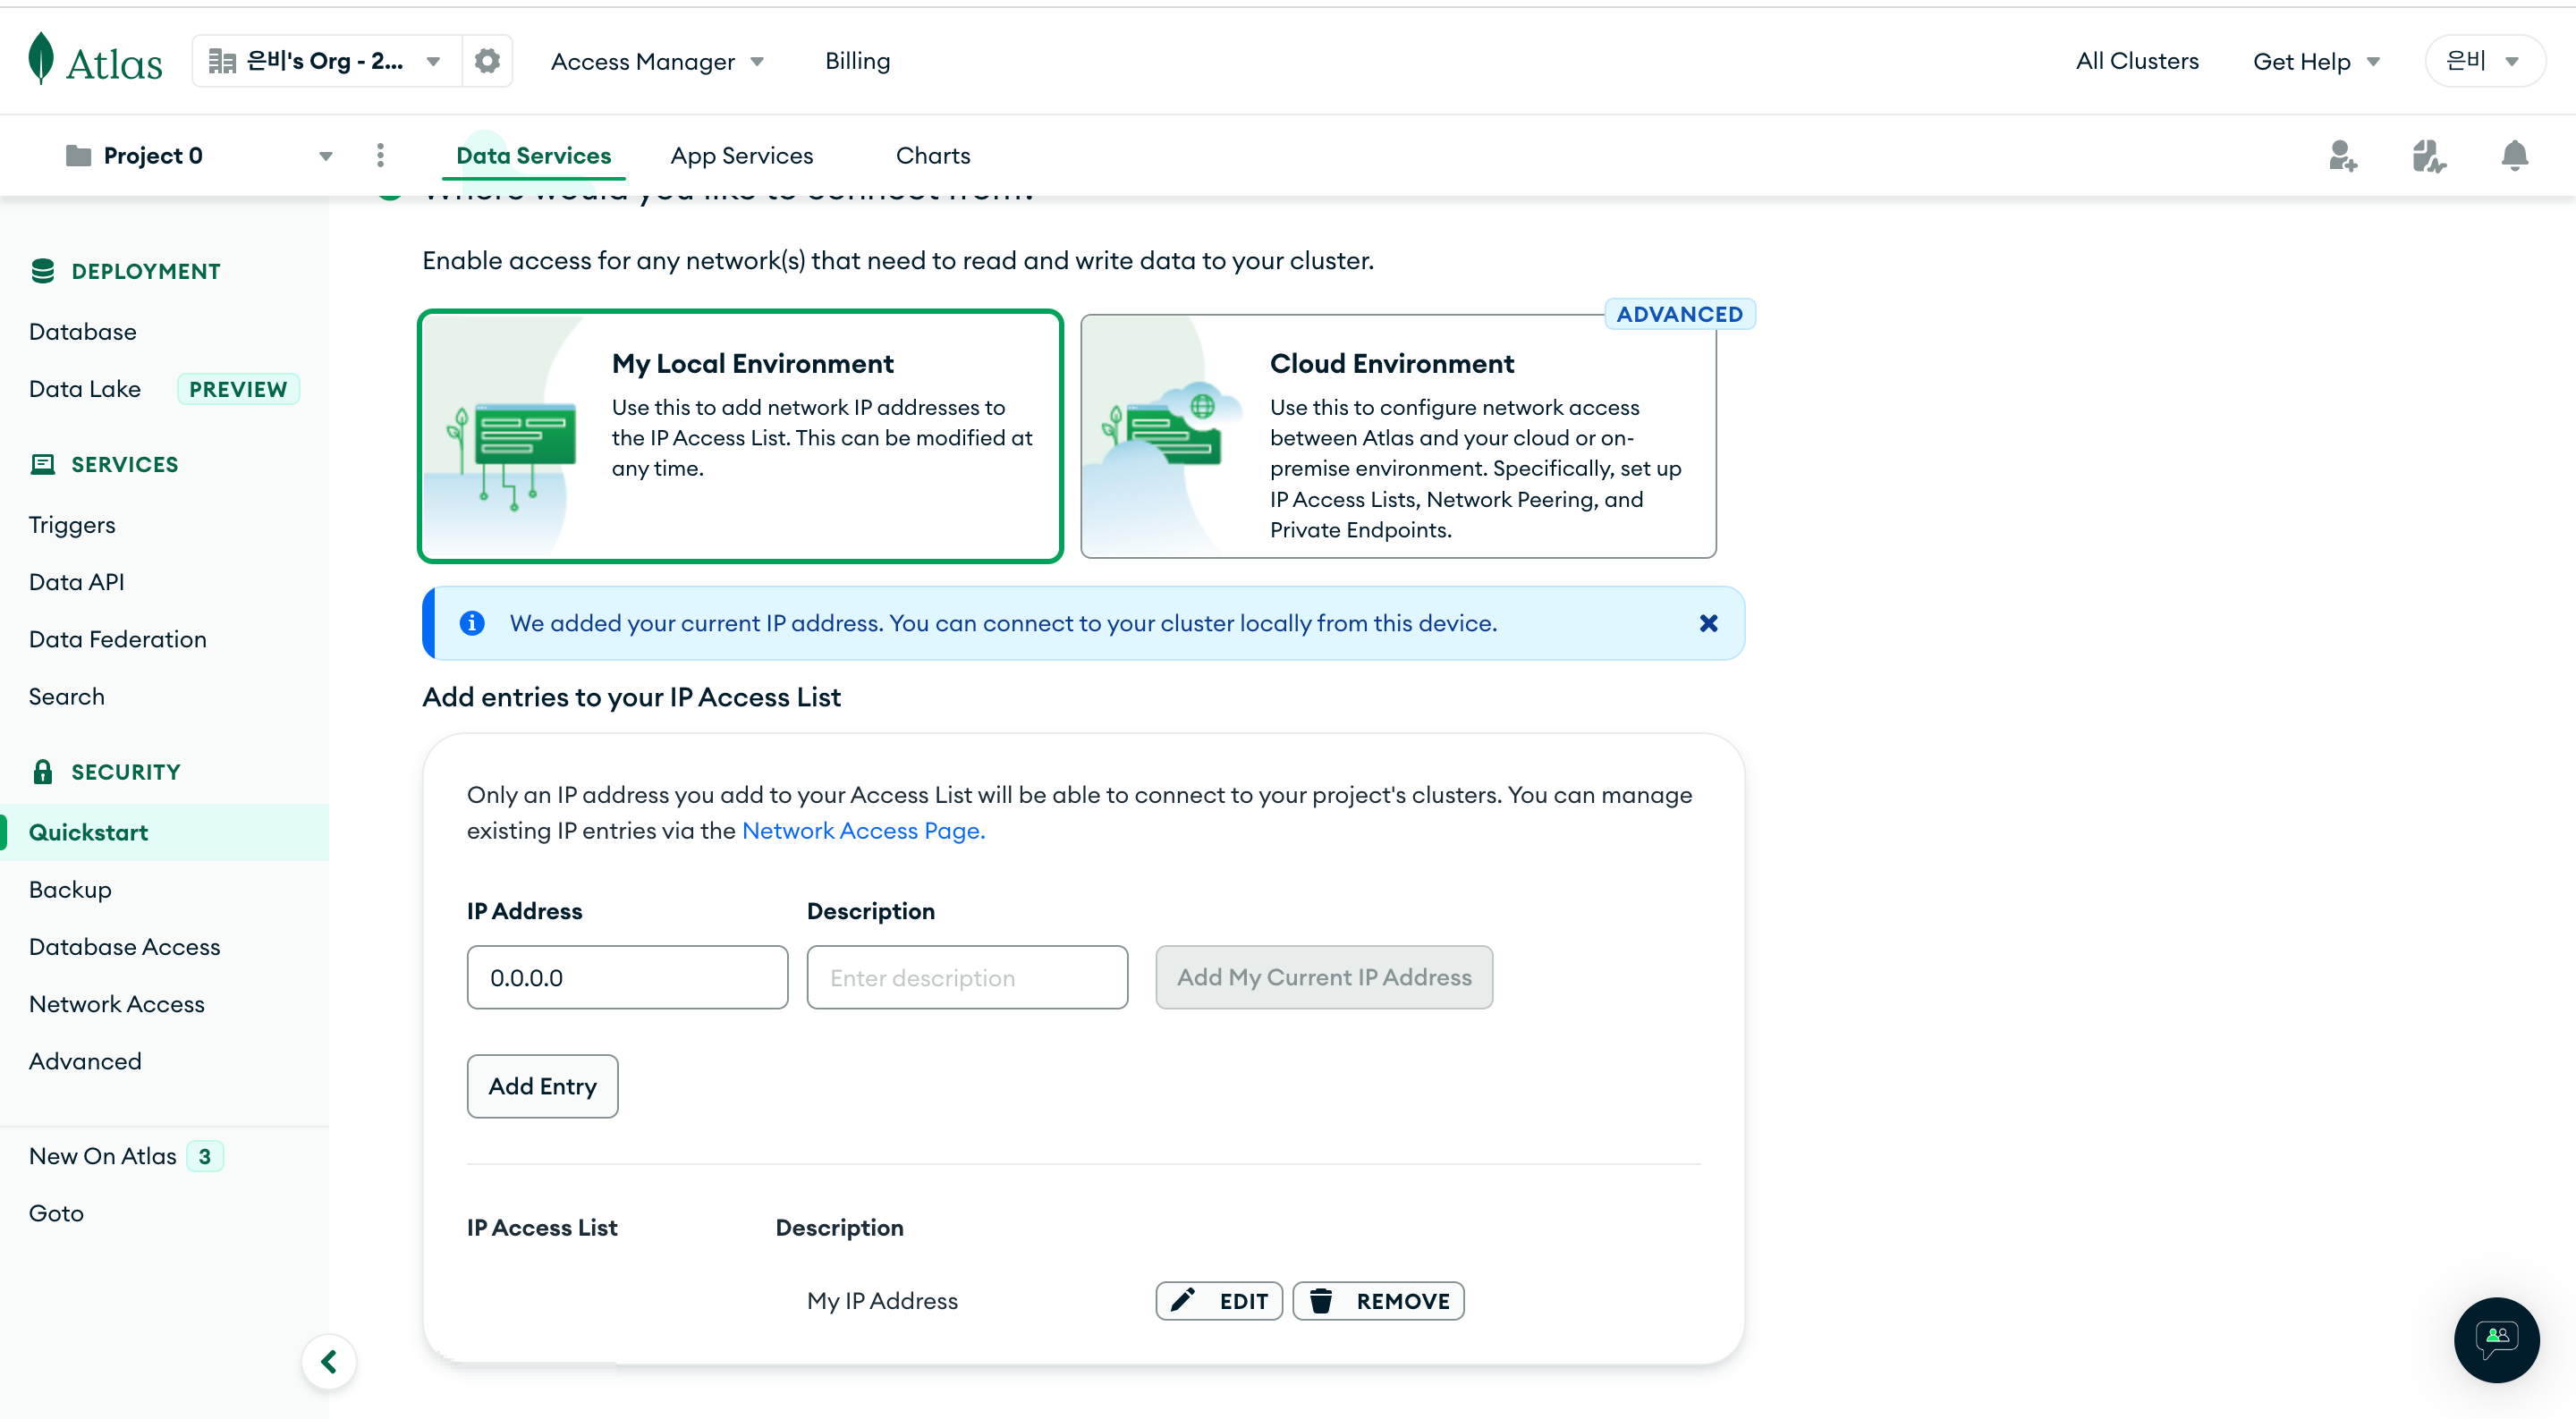Click the Atlas leaf logo
Image resolution: width=2576 pixels, height=1419 pixels.
point(41,59)
